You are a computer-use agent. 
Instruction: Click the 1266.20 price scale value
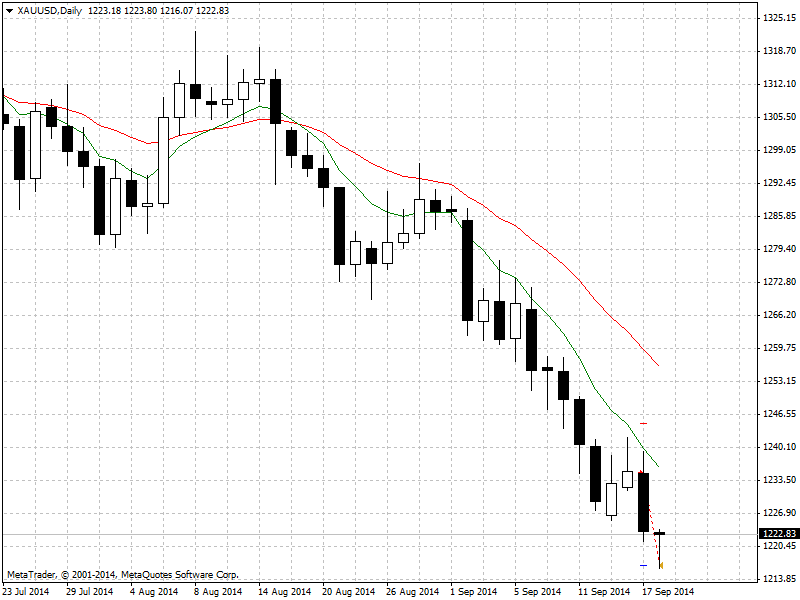(x=779, y=315)
